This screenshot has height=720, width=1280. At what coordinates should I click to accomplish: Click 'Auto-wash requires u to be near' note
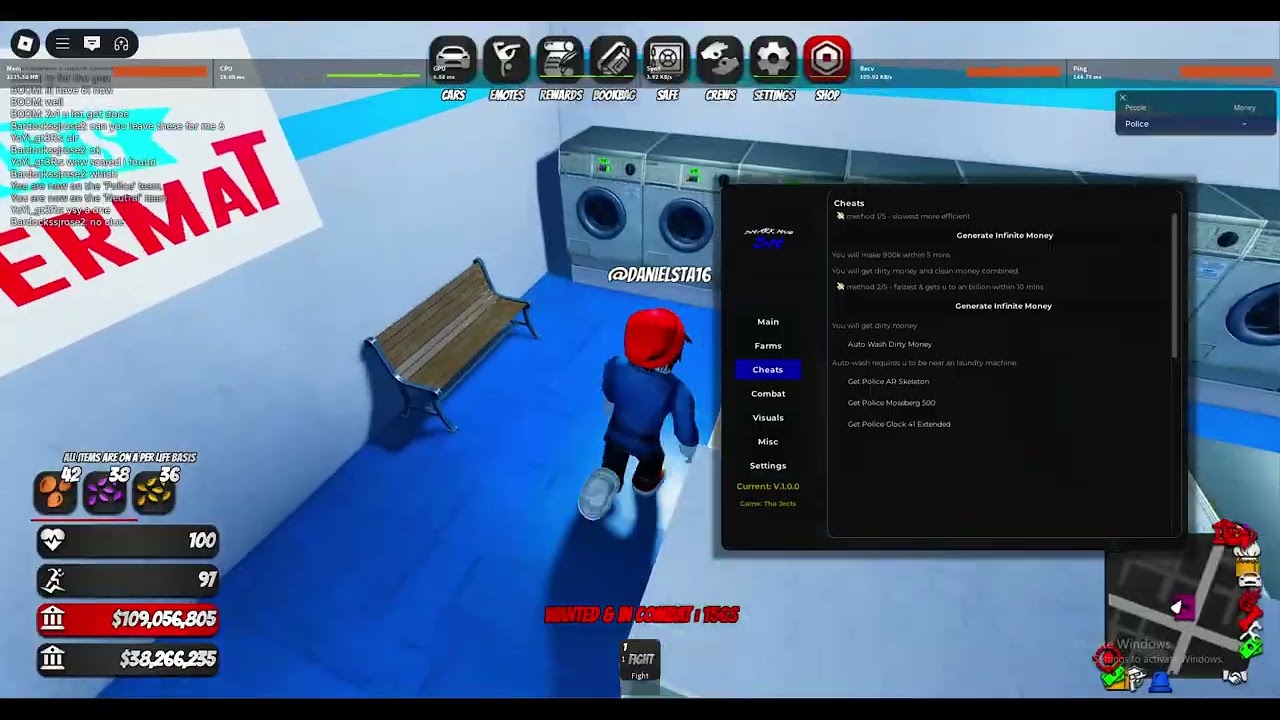click(x=925, y=363)
